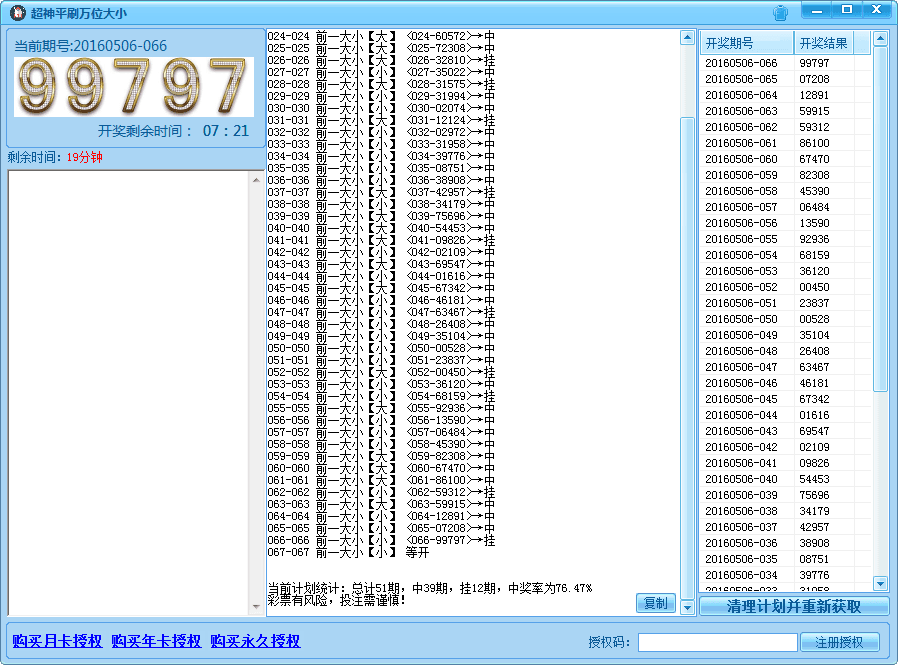Sort by 开奖期号 column header
Viewport: 898px width, 665px height.
[746, 44]
